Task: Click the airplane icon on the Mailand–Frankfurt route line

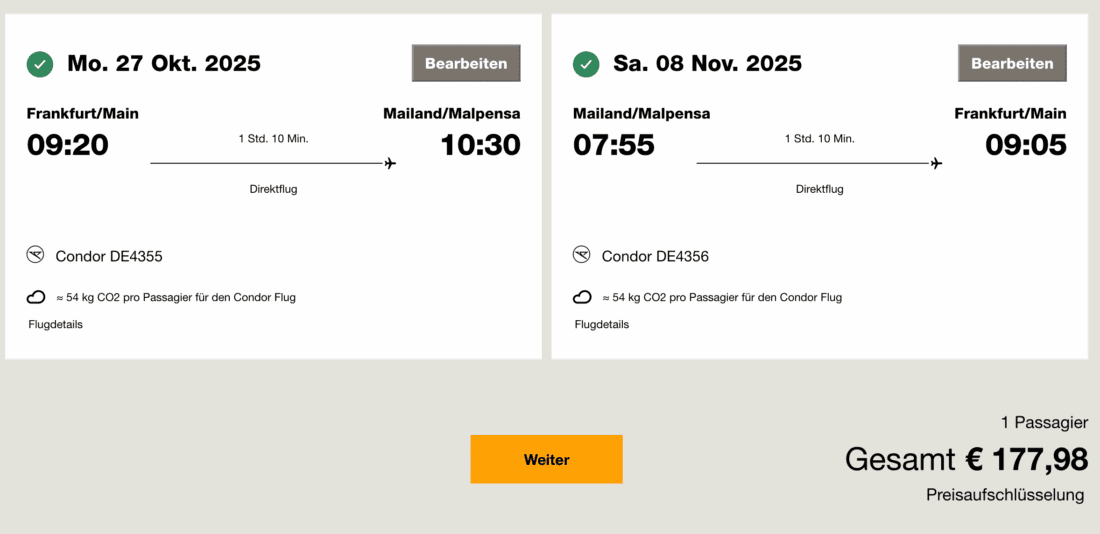Action: 936,163
